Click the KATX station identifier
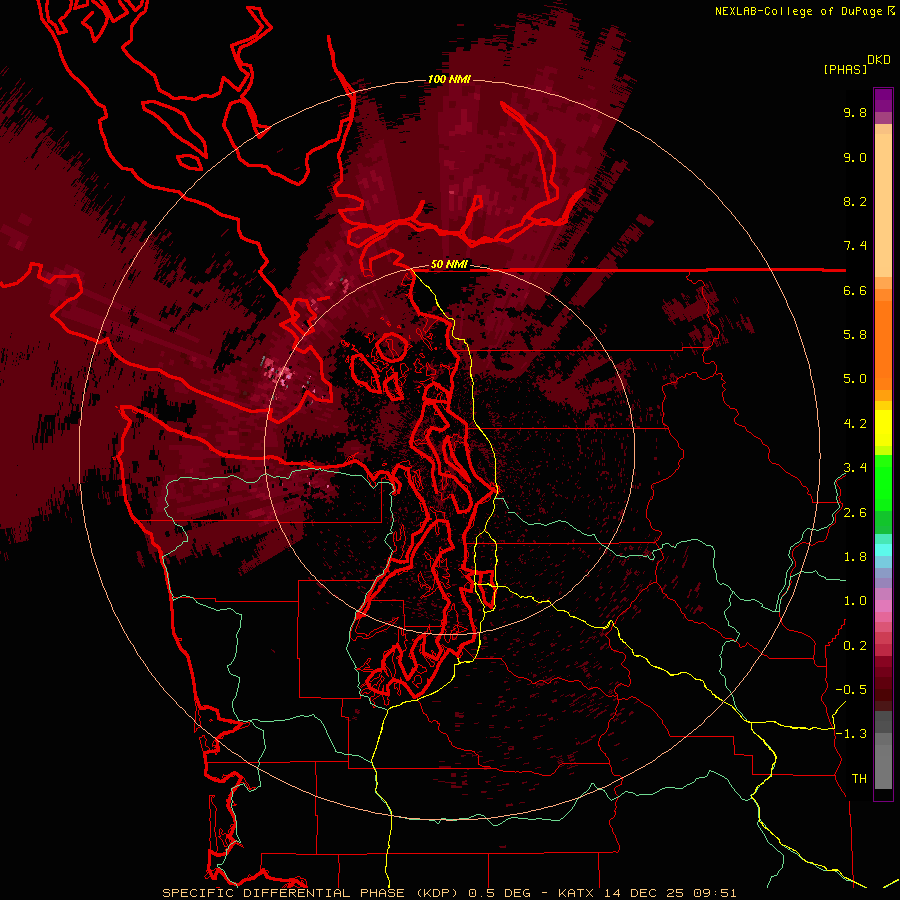The height and width of the screenshot is (900, 900). click(577, 893)
